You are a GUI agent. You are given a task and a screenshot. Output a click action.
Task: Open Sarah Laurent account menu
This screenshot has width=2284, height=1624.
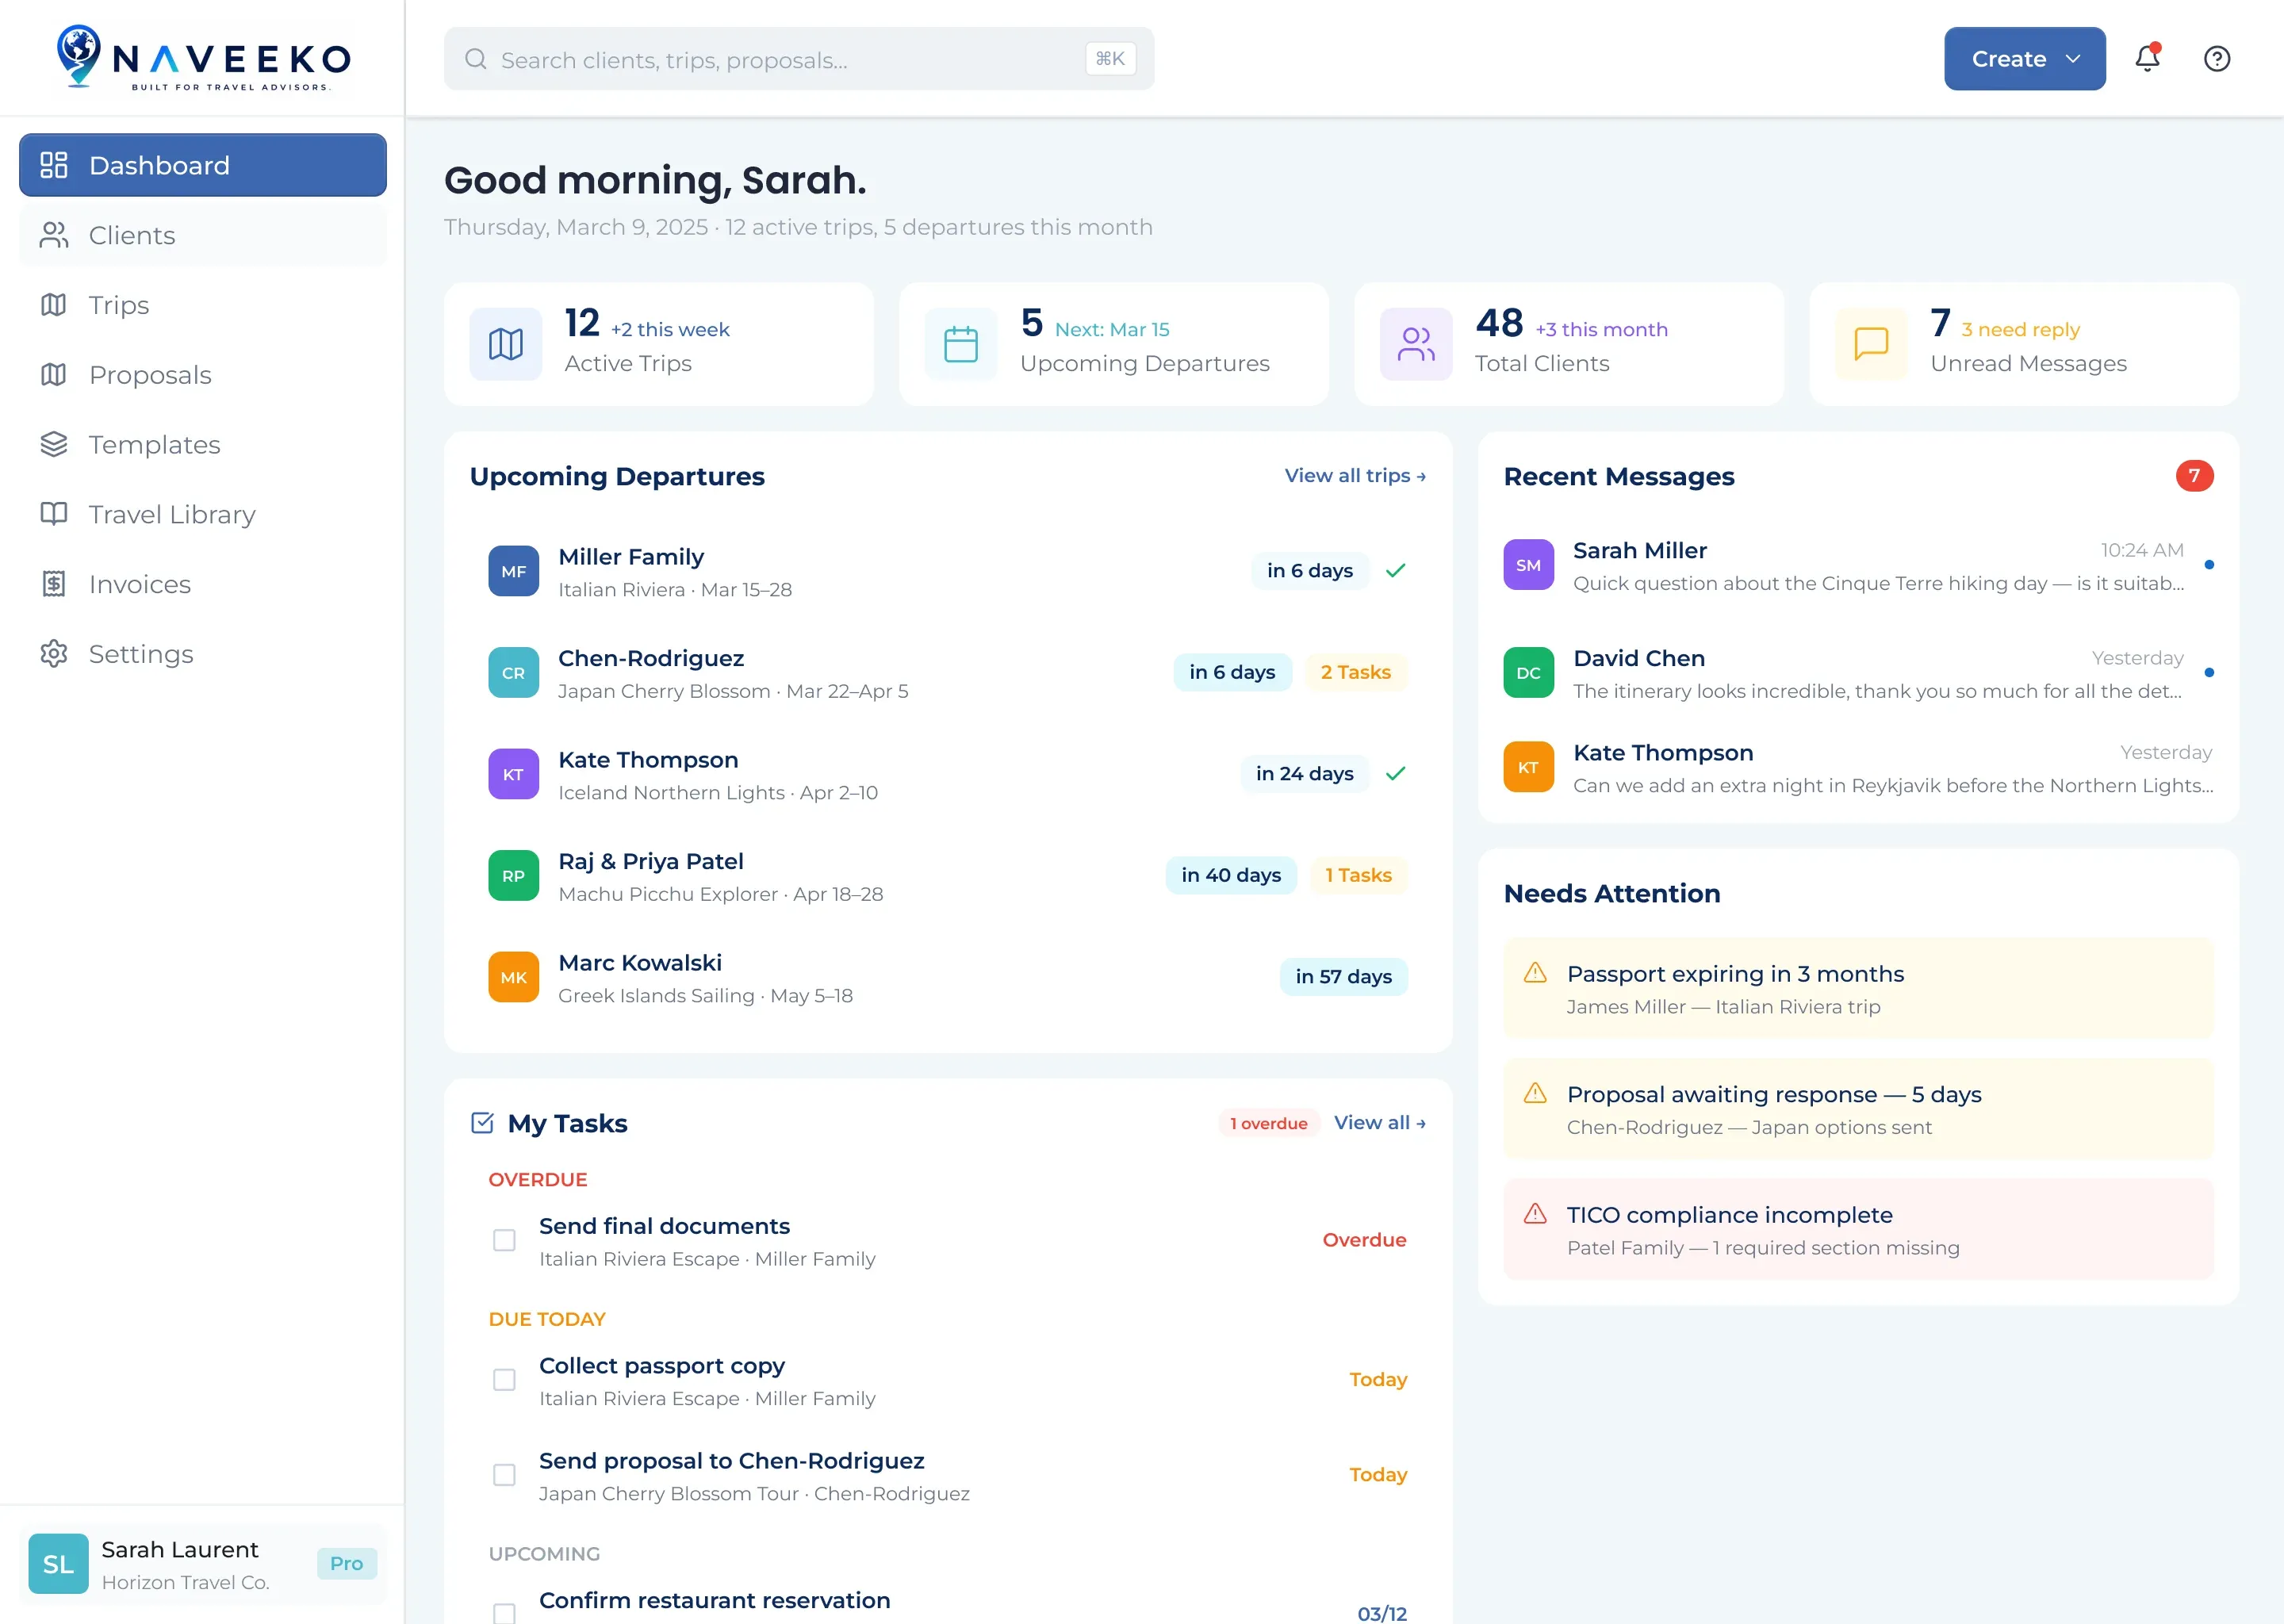coord(203,1565)
